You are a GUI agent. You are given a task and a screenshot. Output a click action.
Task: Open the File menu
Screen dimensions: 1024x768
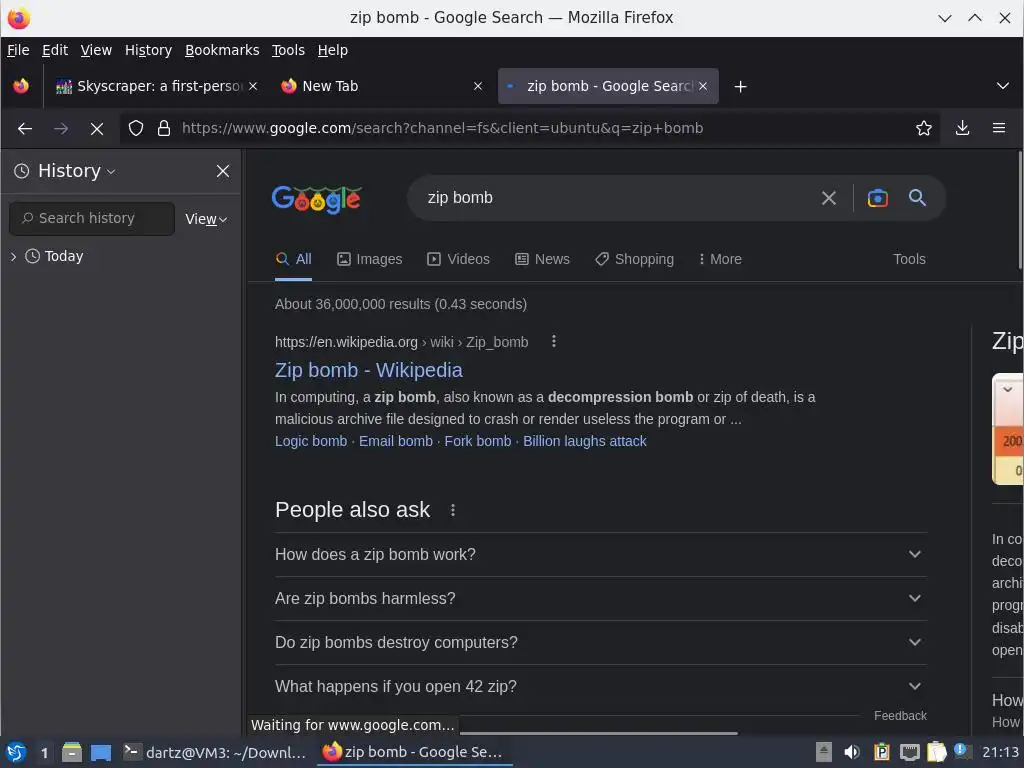(x=18, y=50)
